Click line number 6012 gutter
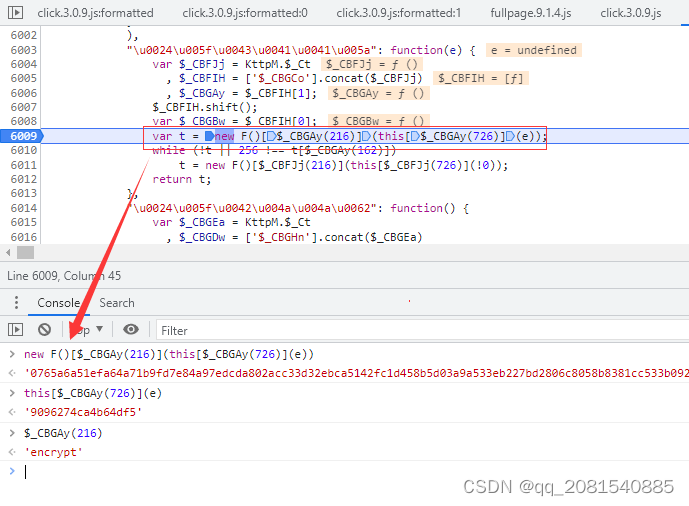This screenshot has height=506, width=689. click(x=24, y=179)
